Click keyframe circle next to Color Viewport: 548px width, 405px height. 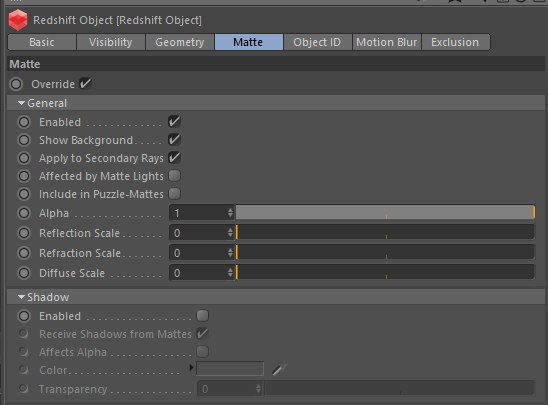tap(23, 369)
